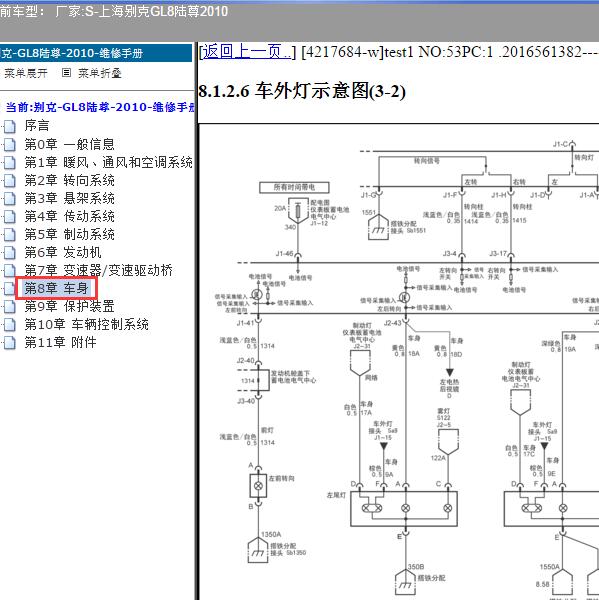599x600 pixels.
Task: Click the 当前:别克-GL8陆尊-2010 heading
Action: [x=100, y=107]
